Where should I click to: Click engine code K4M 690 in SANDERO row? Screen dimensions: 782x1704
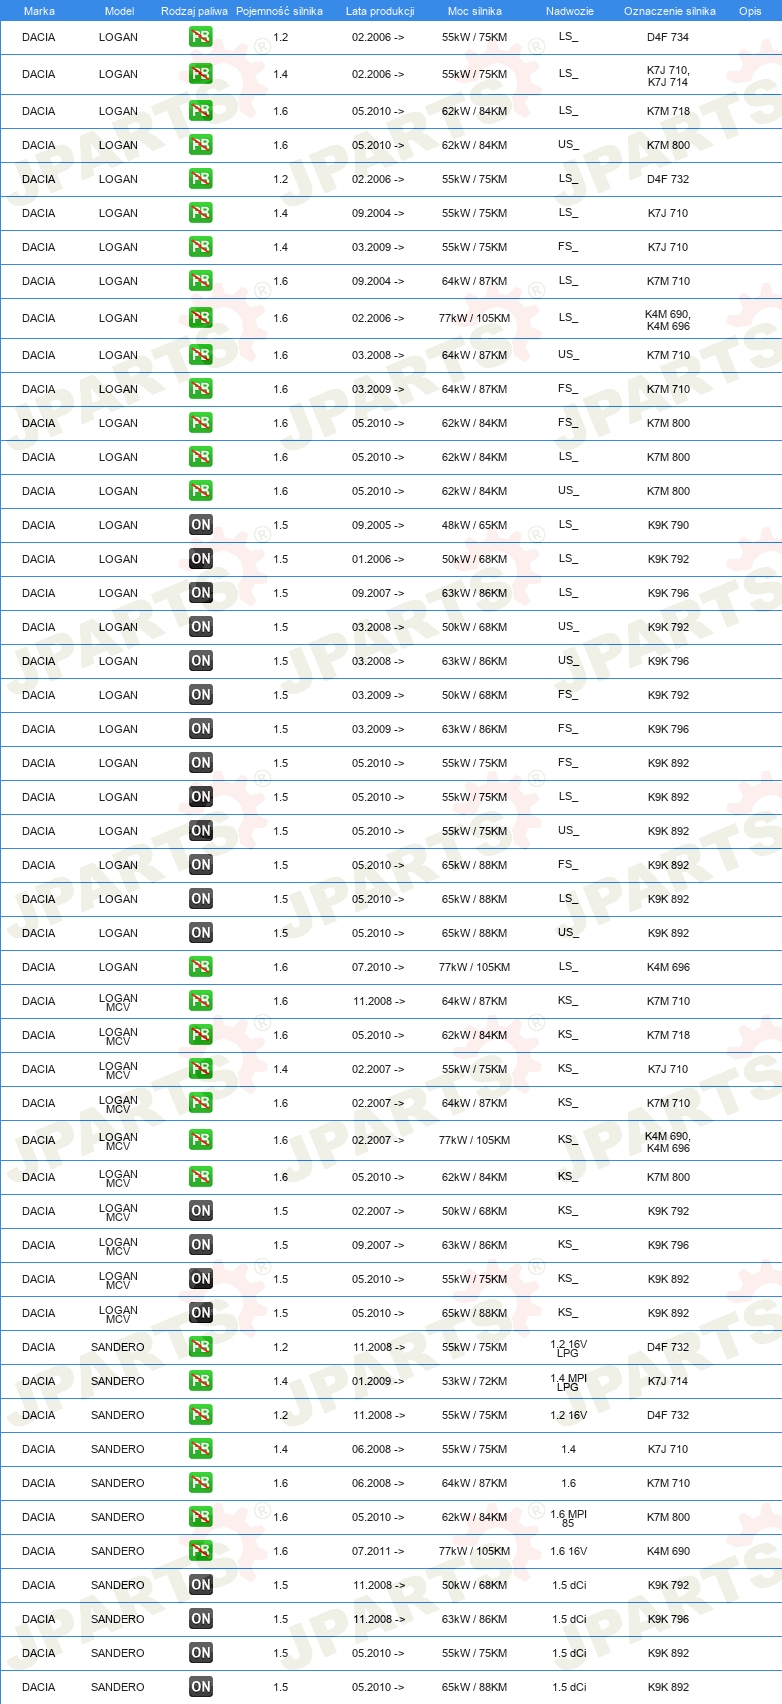668,1551
